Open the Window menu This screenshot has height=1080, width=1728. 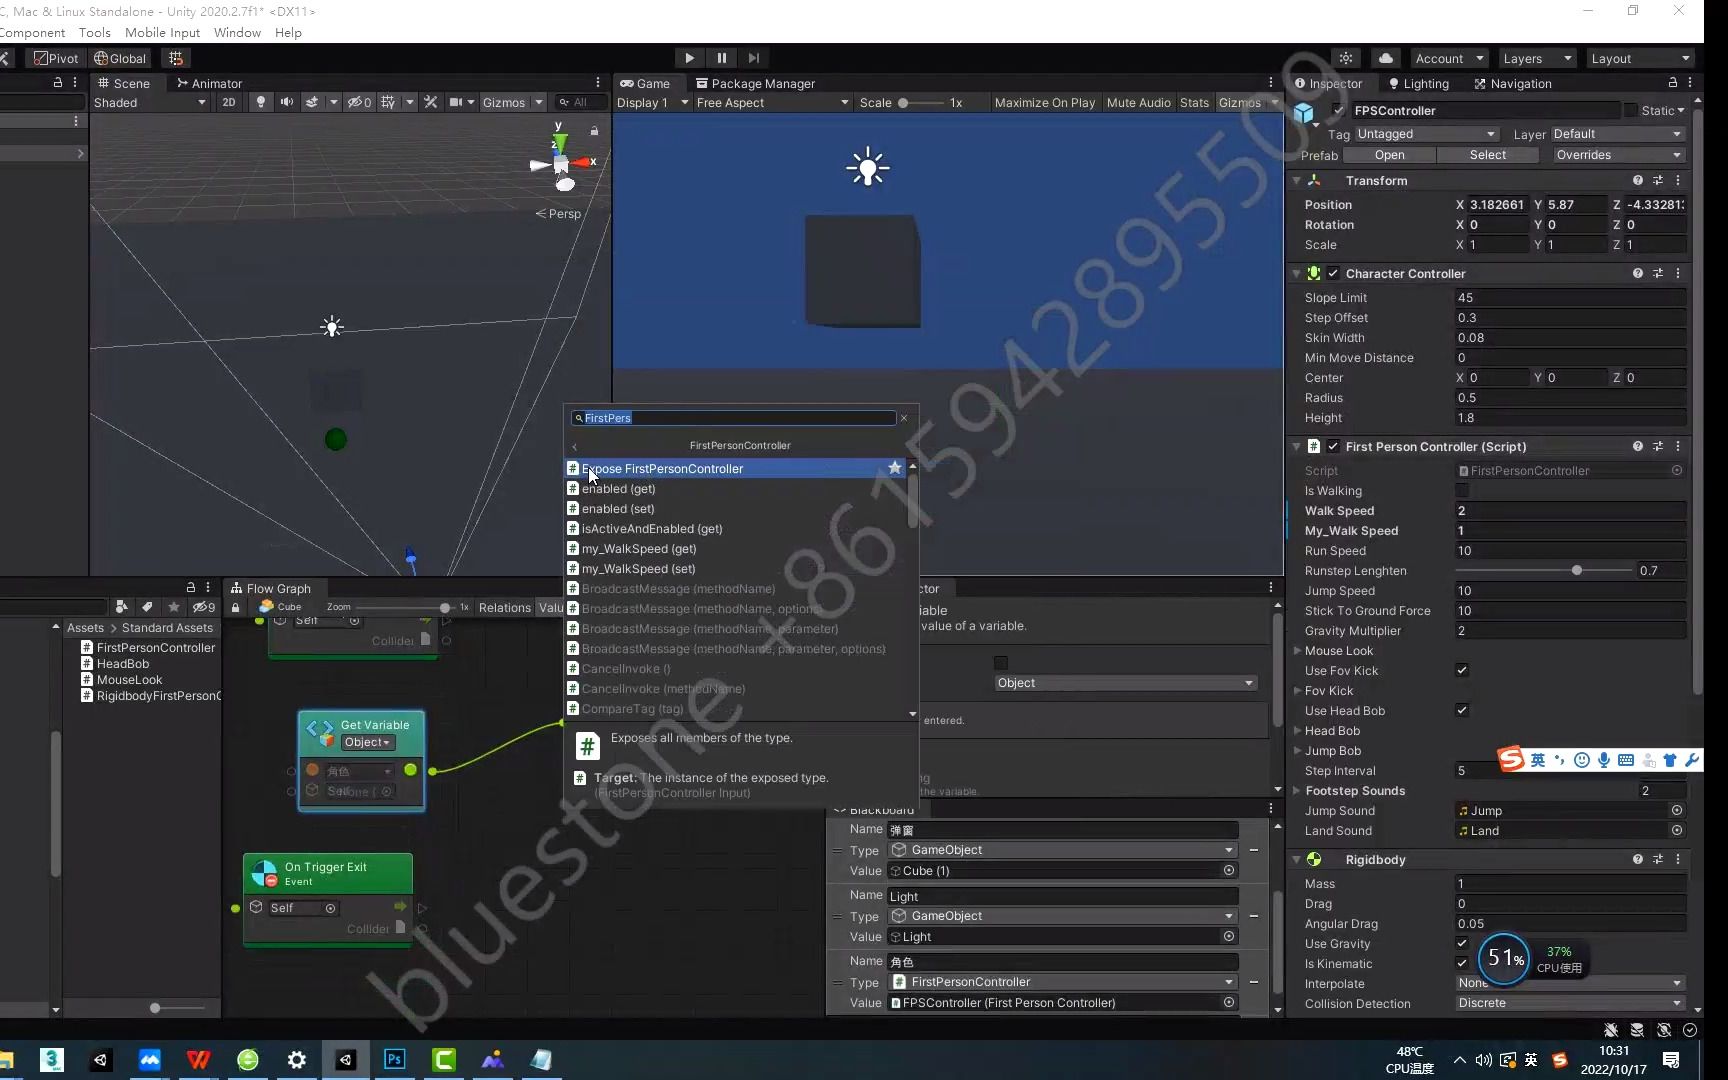click(237, 32)
